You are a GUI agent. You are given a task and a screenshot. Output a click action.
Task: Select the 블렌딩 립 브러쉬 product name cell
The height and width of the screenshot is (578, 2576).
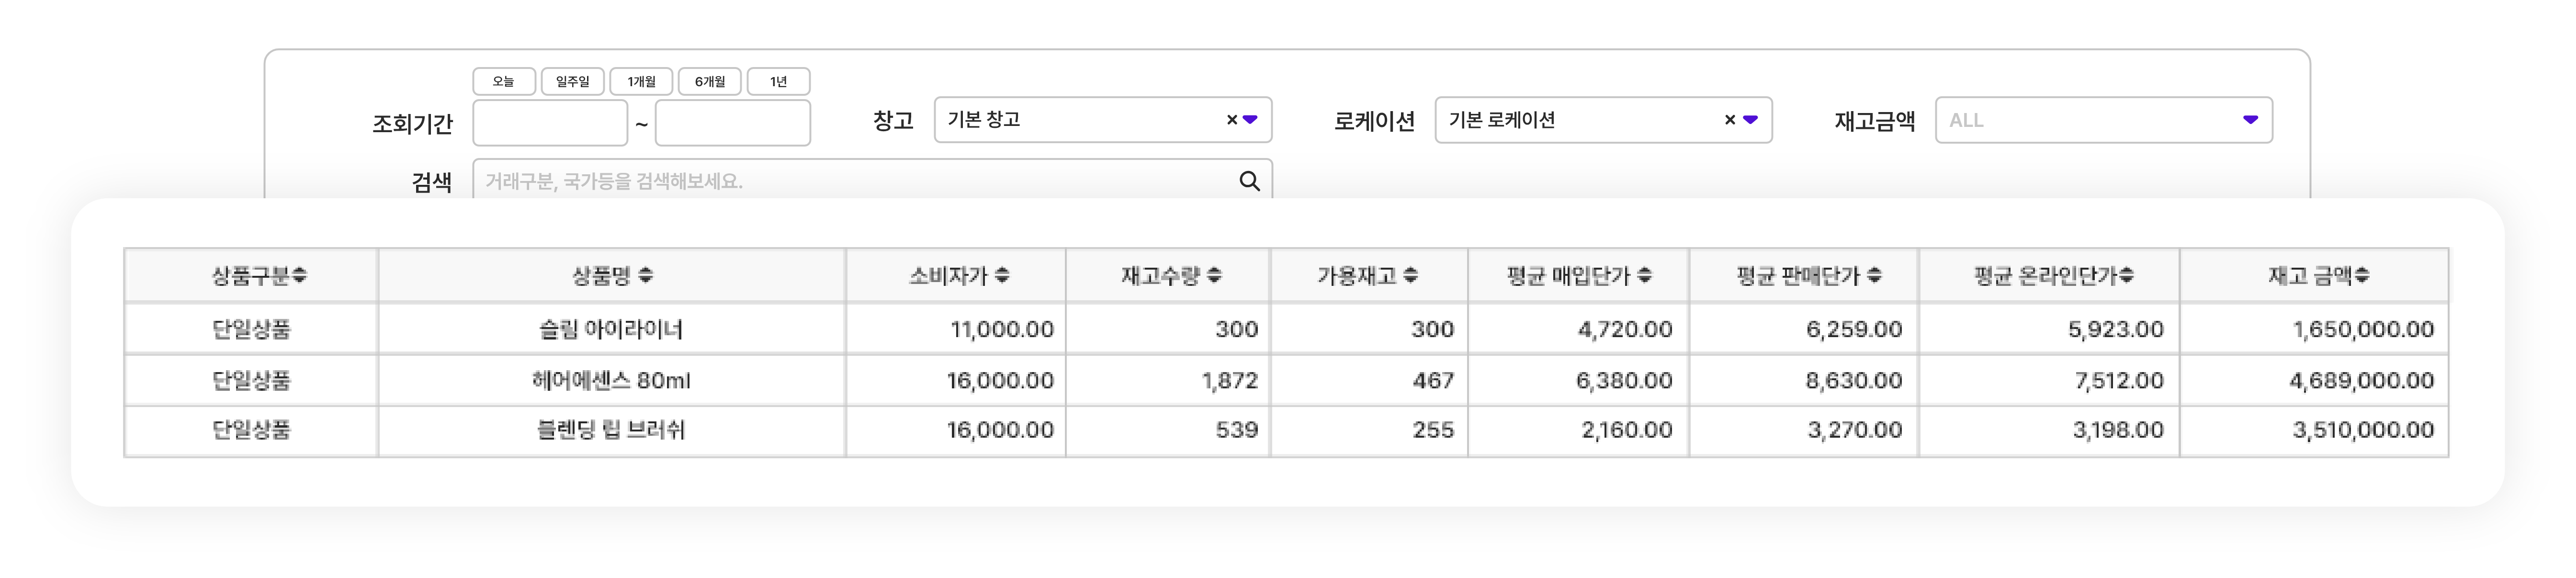coord(612,430)
